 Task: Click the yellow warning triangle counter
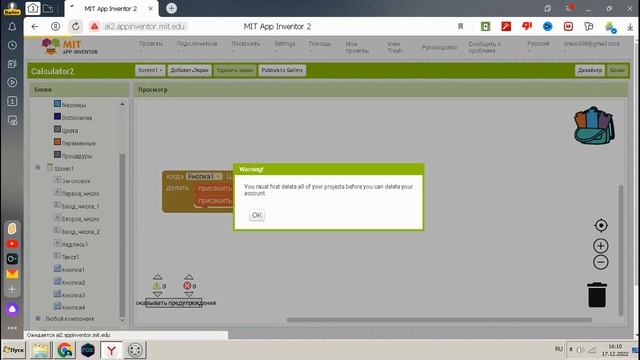tap(157, 286)
